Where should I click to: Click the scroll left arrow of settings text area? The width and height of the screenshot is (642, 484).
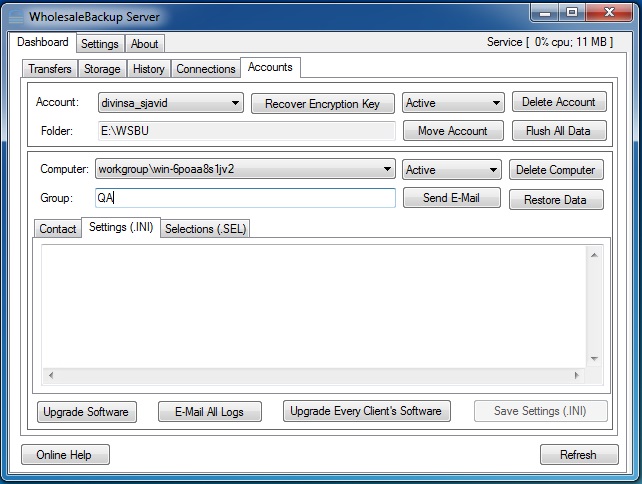51,375
